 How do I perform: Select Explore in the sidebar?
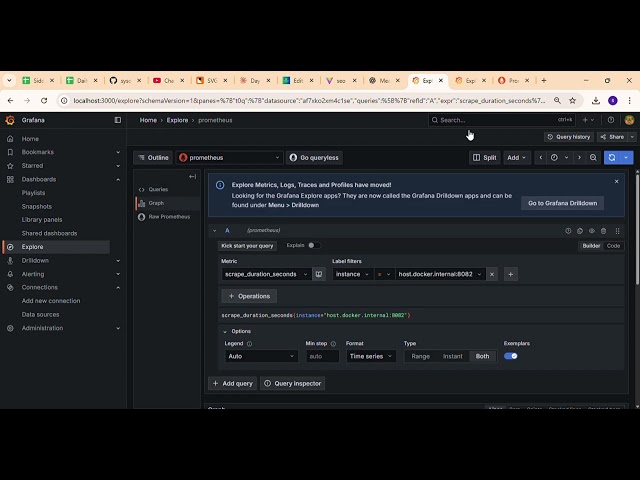56,247
